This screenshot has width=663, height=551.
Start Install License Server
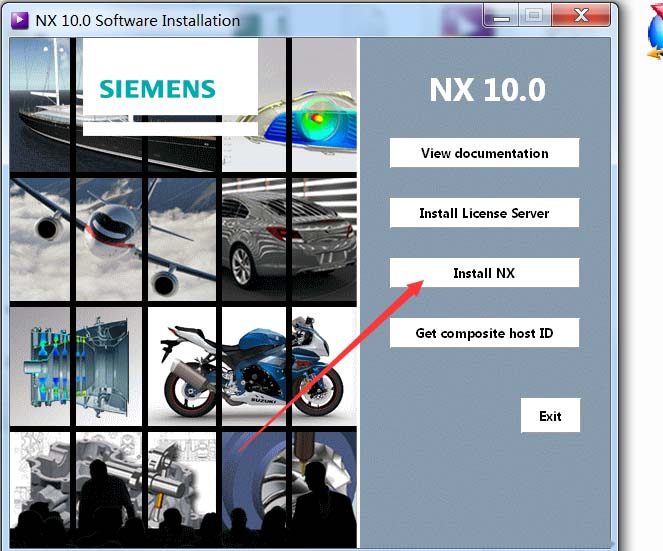tap(484, 213)
